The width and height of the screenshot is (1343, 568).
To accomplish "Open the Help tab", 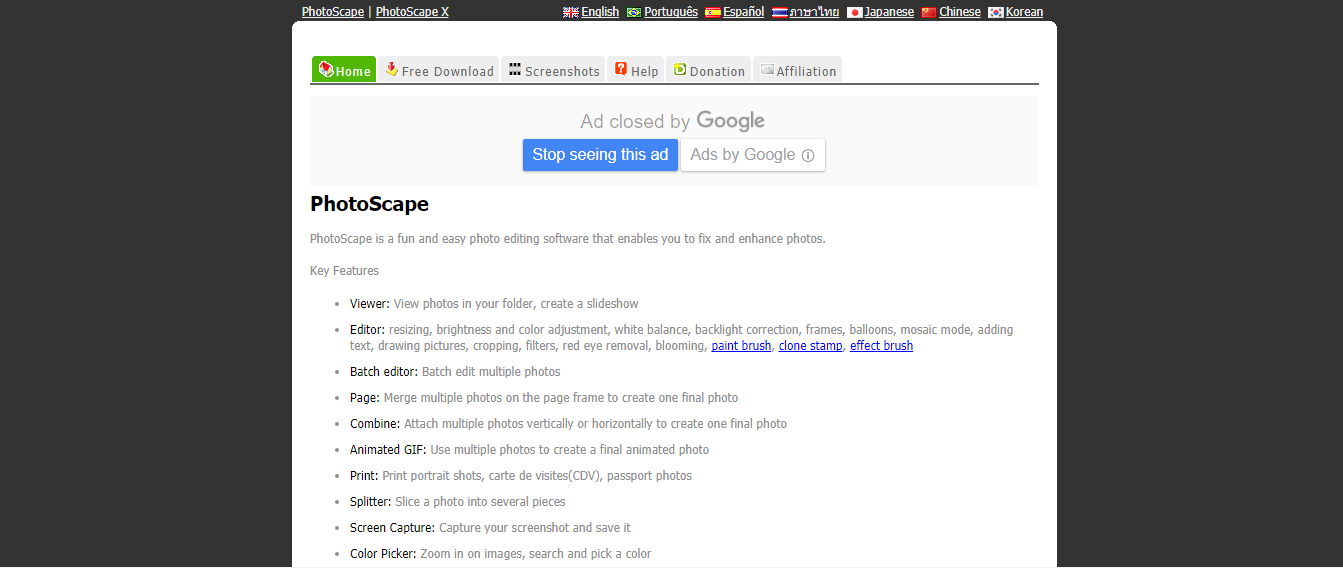I will [636, 70].
